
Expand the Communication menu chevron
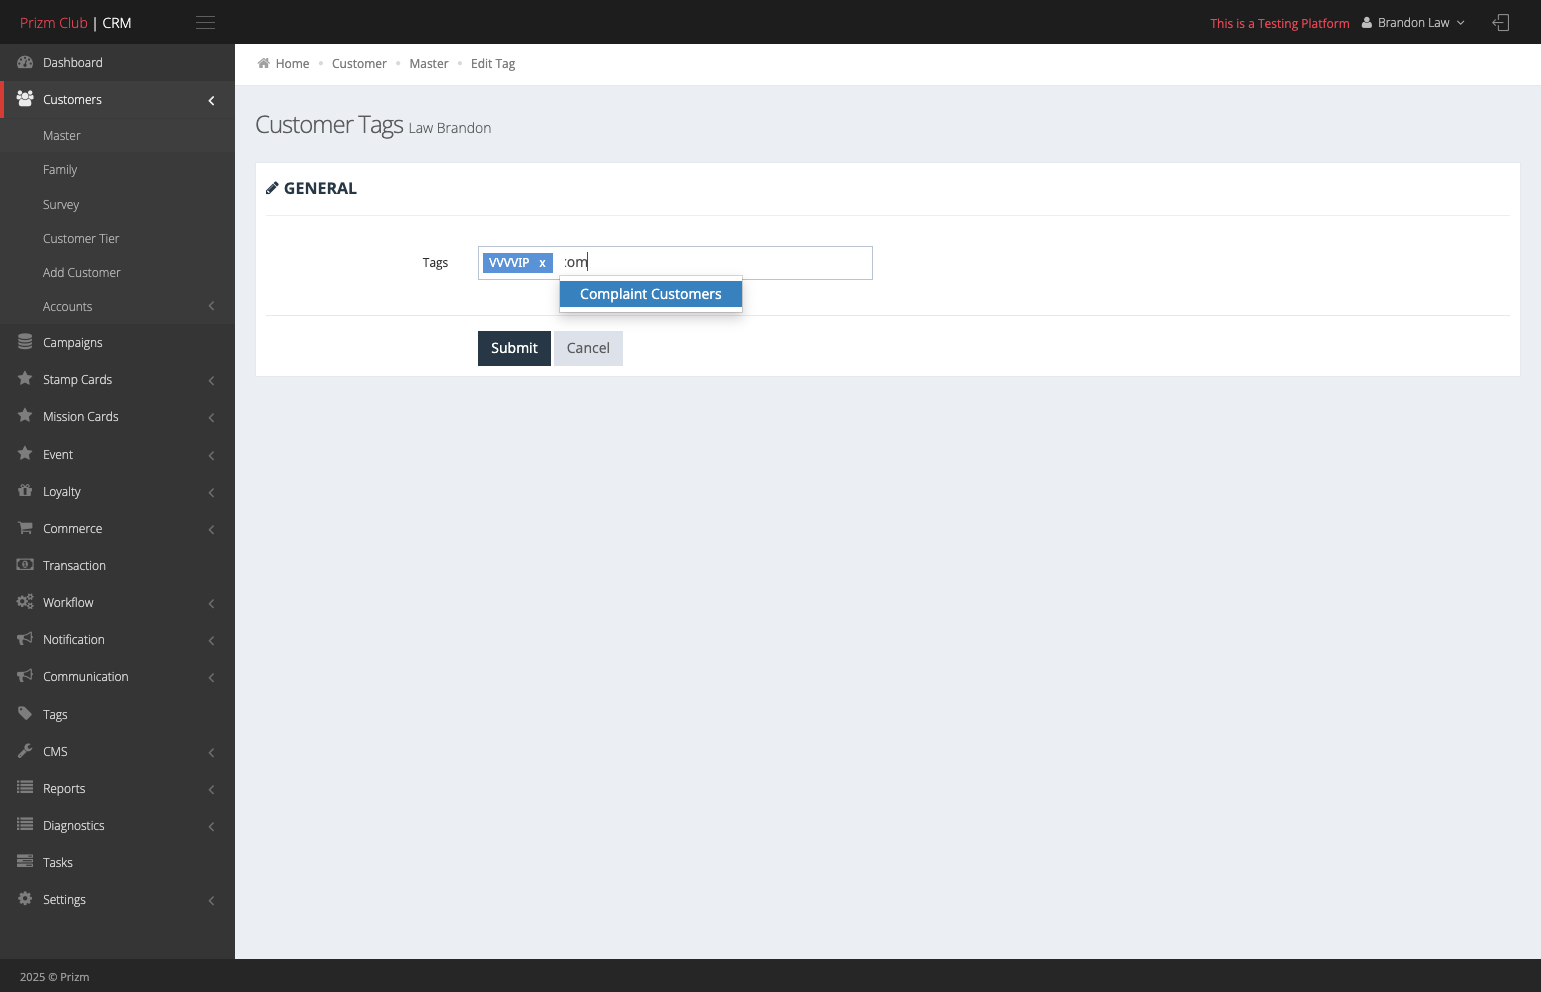click(x=211, y=677)
